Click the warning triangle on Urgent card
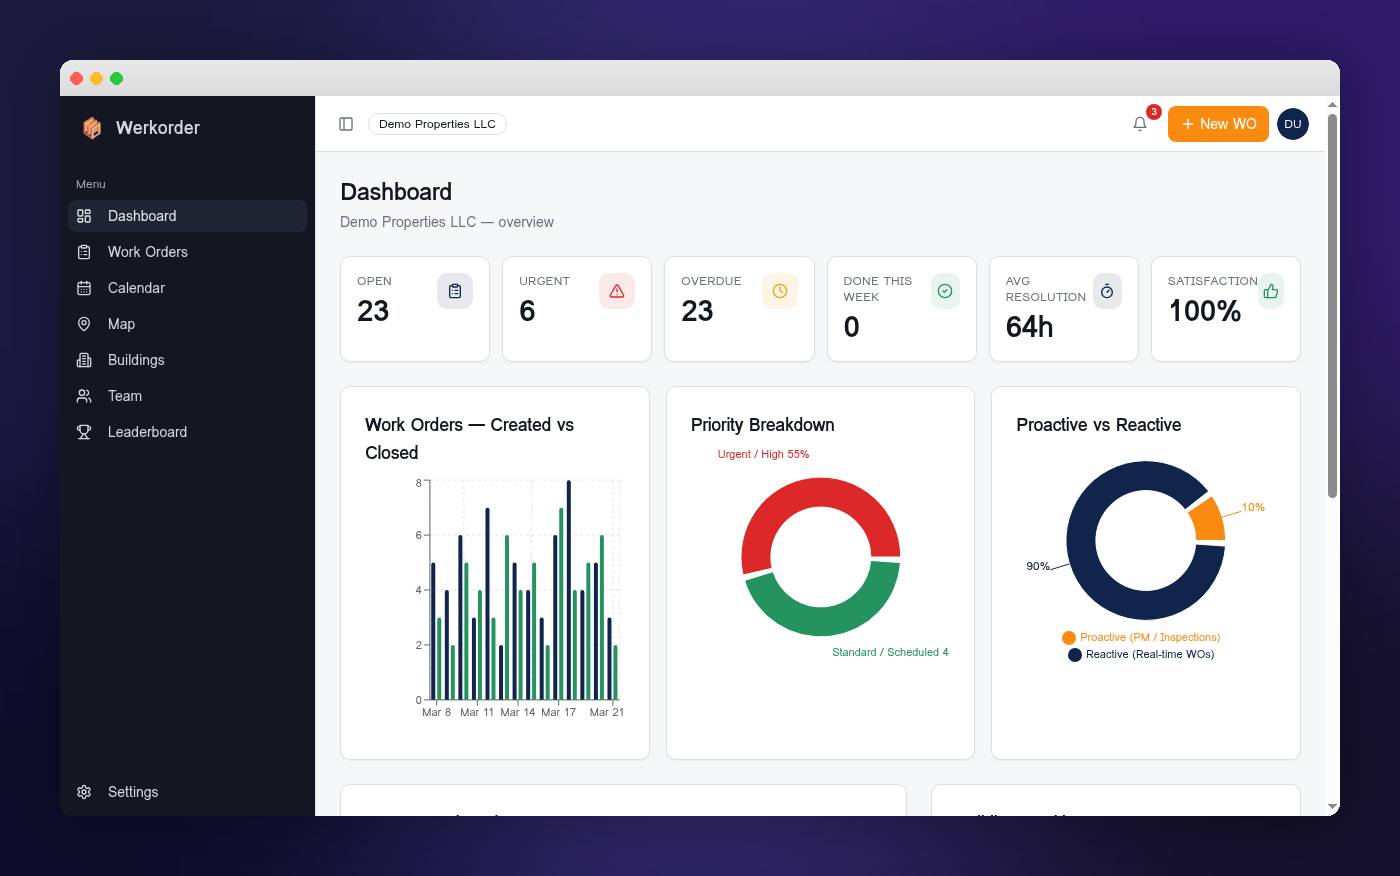The width and height of the screenshot is (1400, 876). (617, 291)
